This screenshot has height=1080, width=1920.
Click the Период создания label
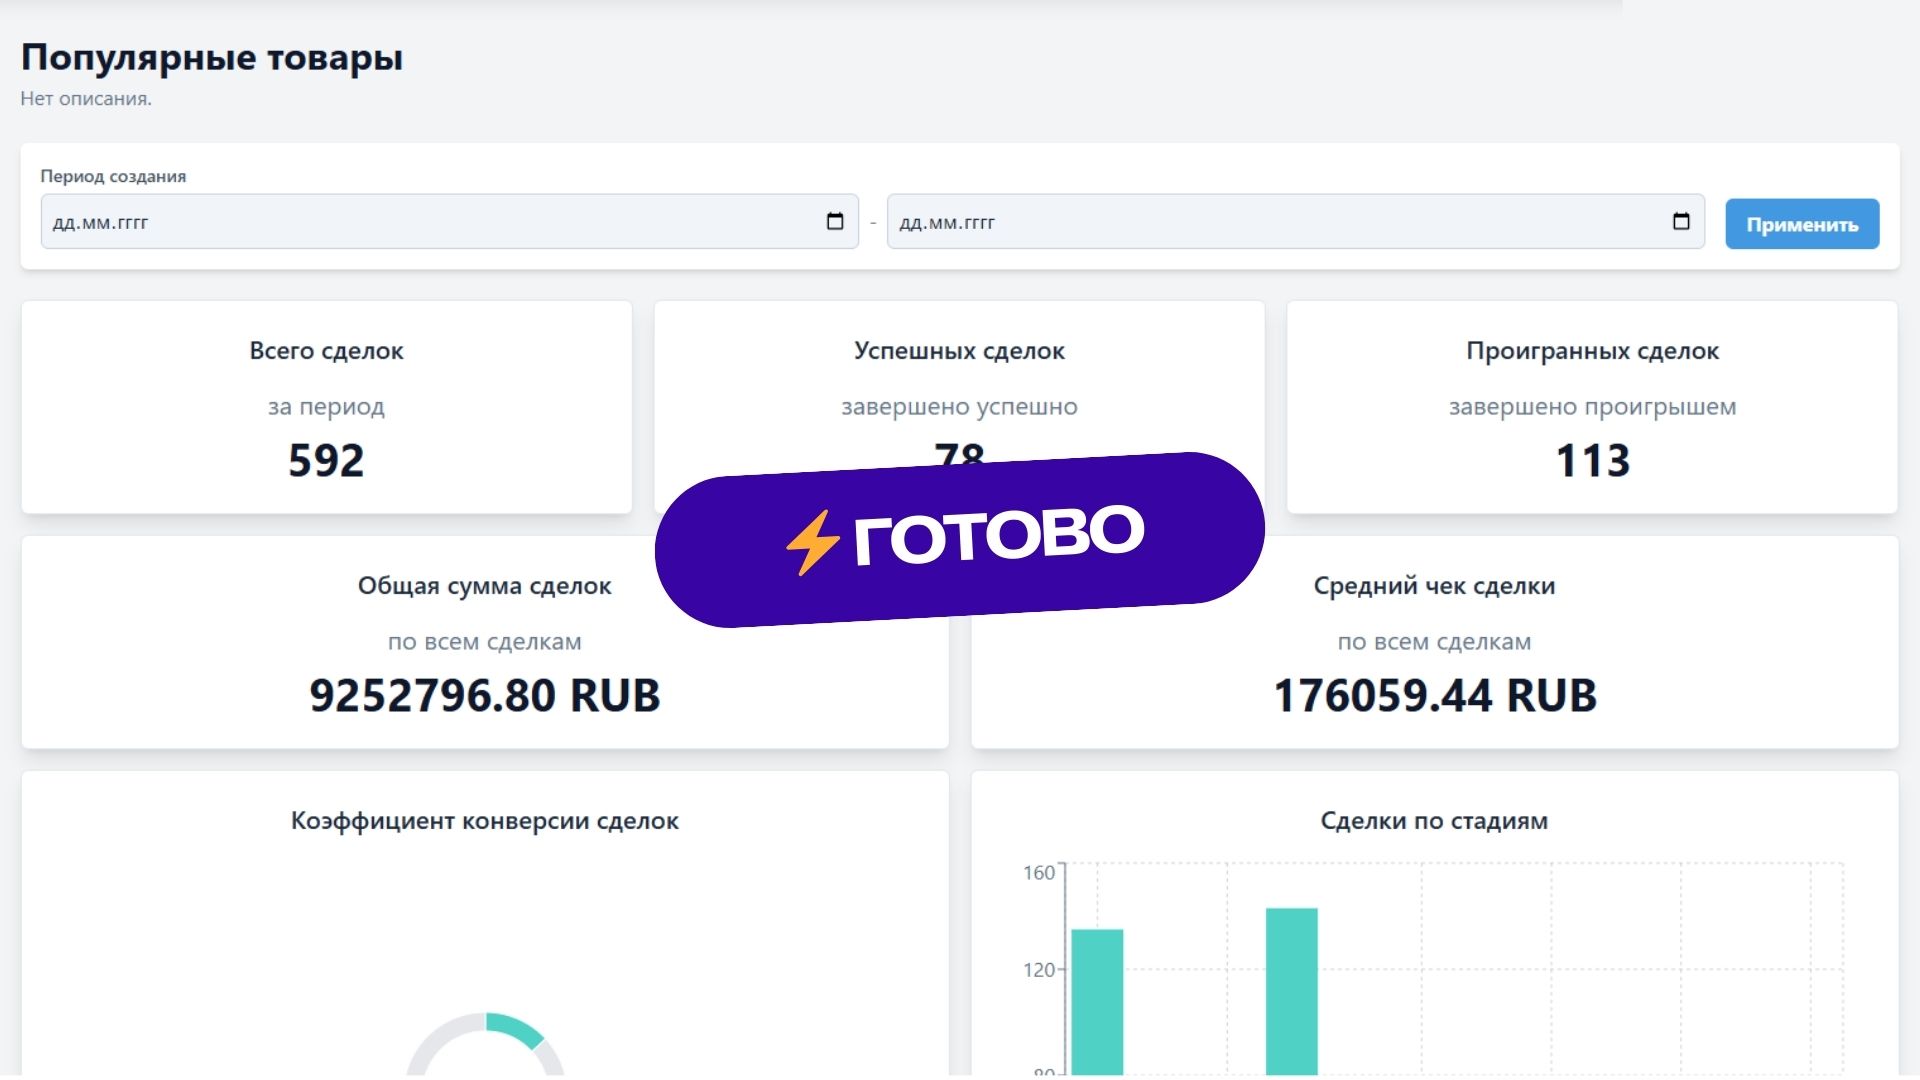click(x=113, y=176)
